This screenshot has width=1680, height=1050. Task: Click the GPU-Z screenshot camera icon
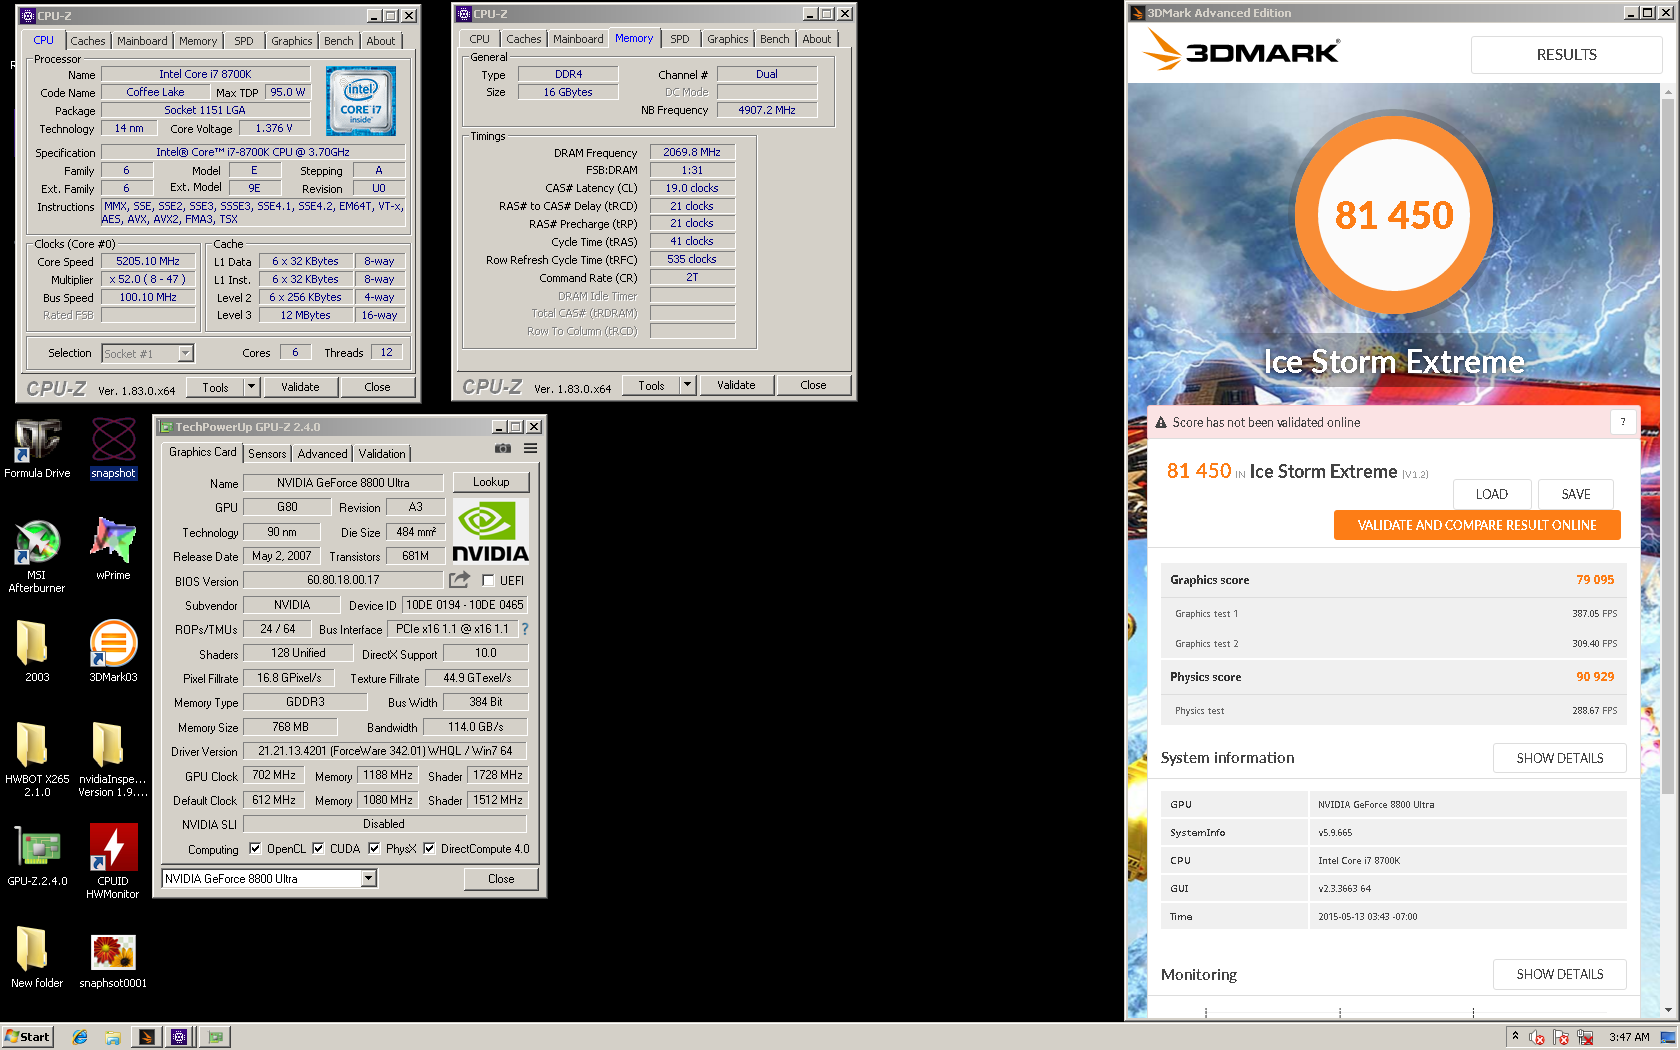coord(503,448)
